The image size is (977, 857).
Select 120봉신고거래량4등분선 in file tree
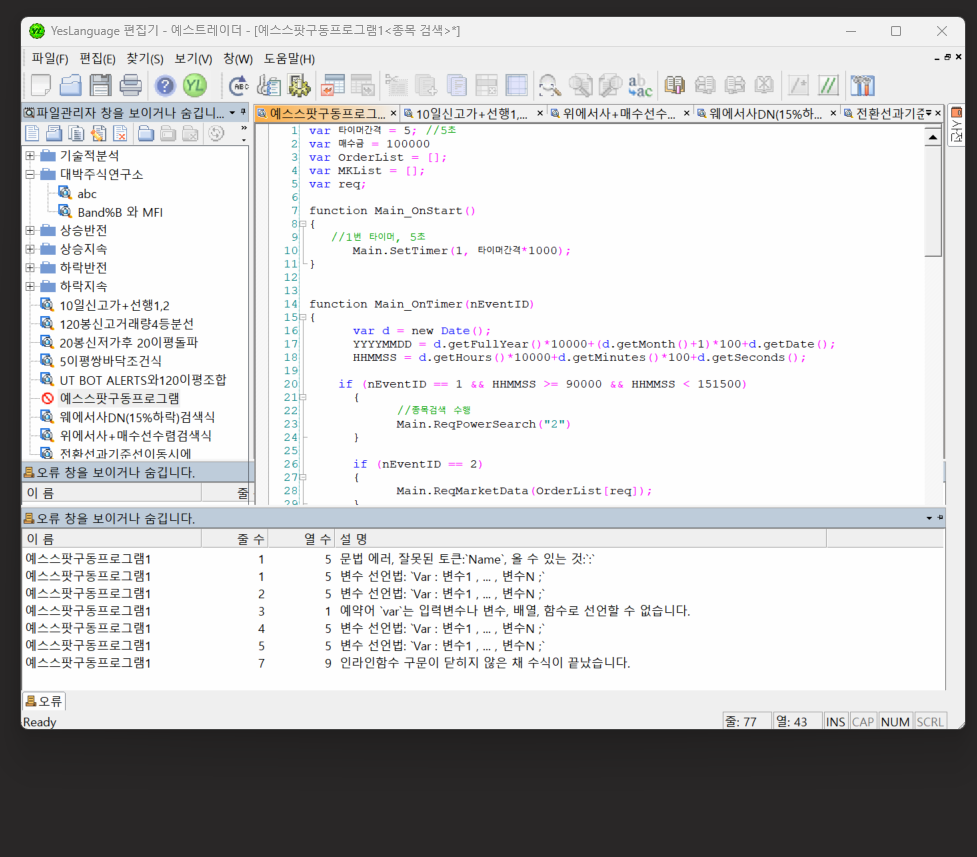[126, 323]
